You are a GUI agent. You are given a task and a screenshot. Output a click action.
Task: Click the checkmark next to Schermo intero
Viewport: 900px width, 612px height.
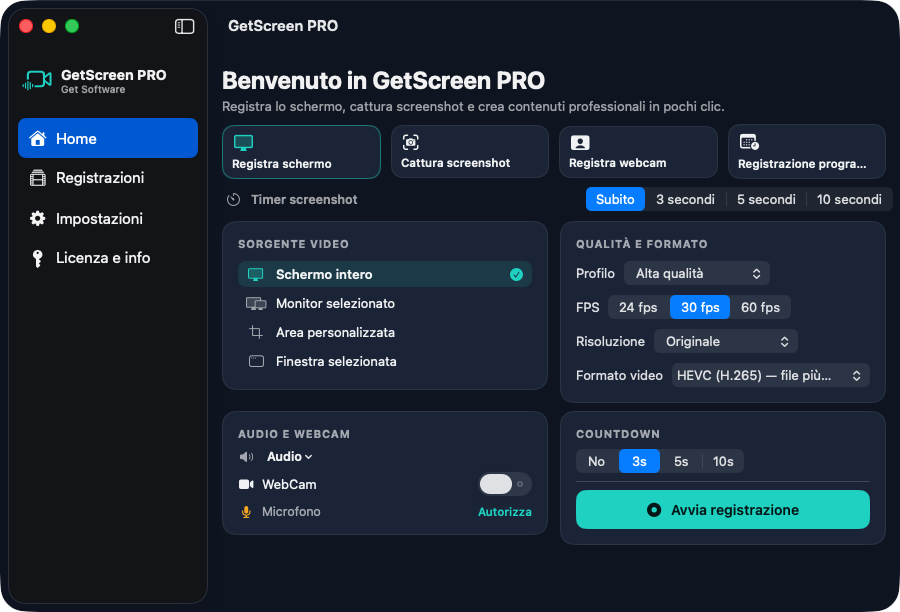[516, 274]
